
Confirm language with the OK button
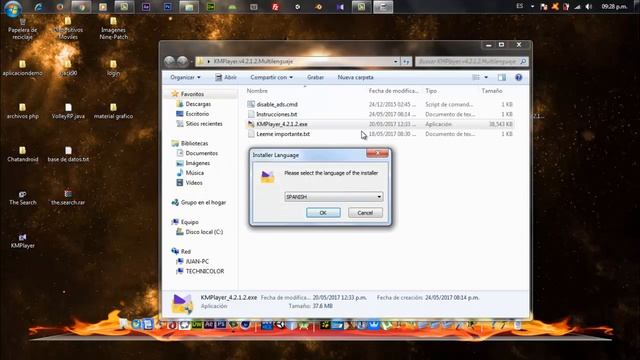(x=323, y=213)
